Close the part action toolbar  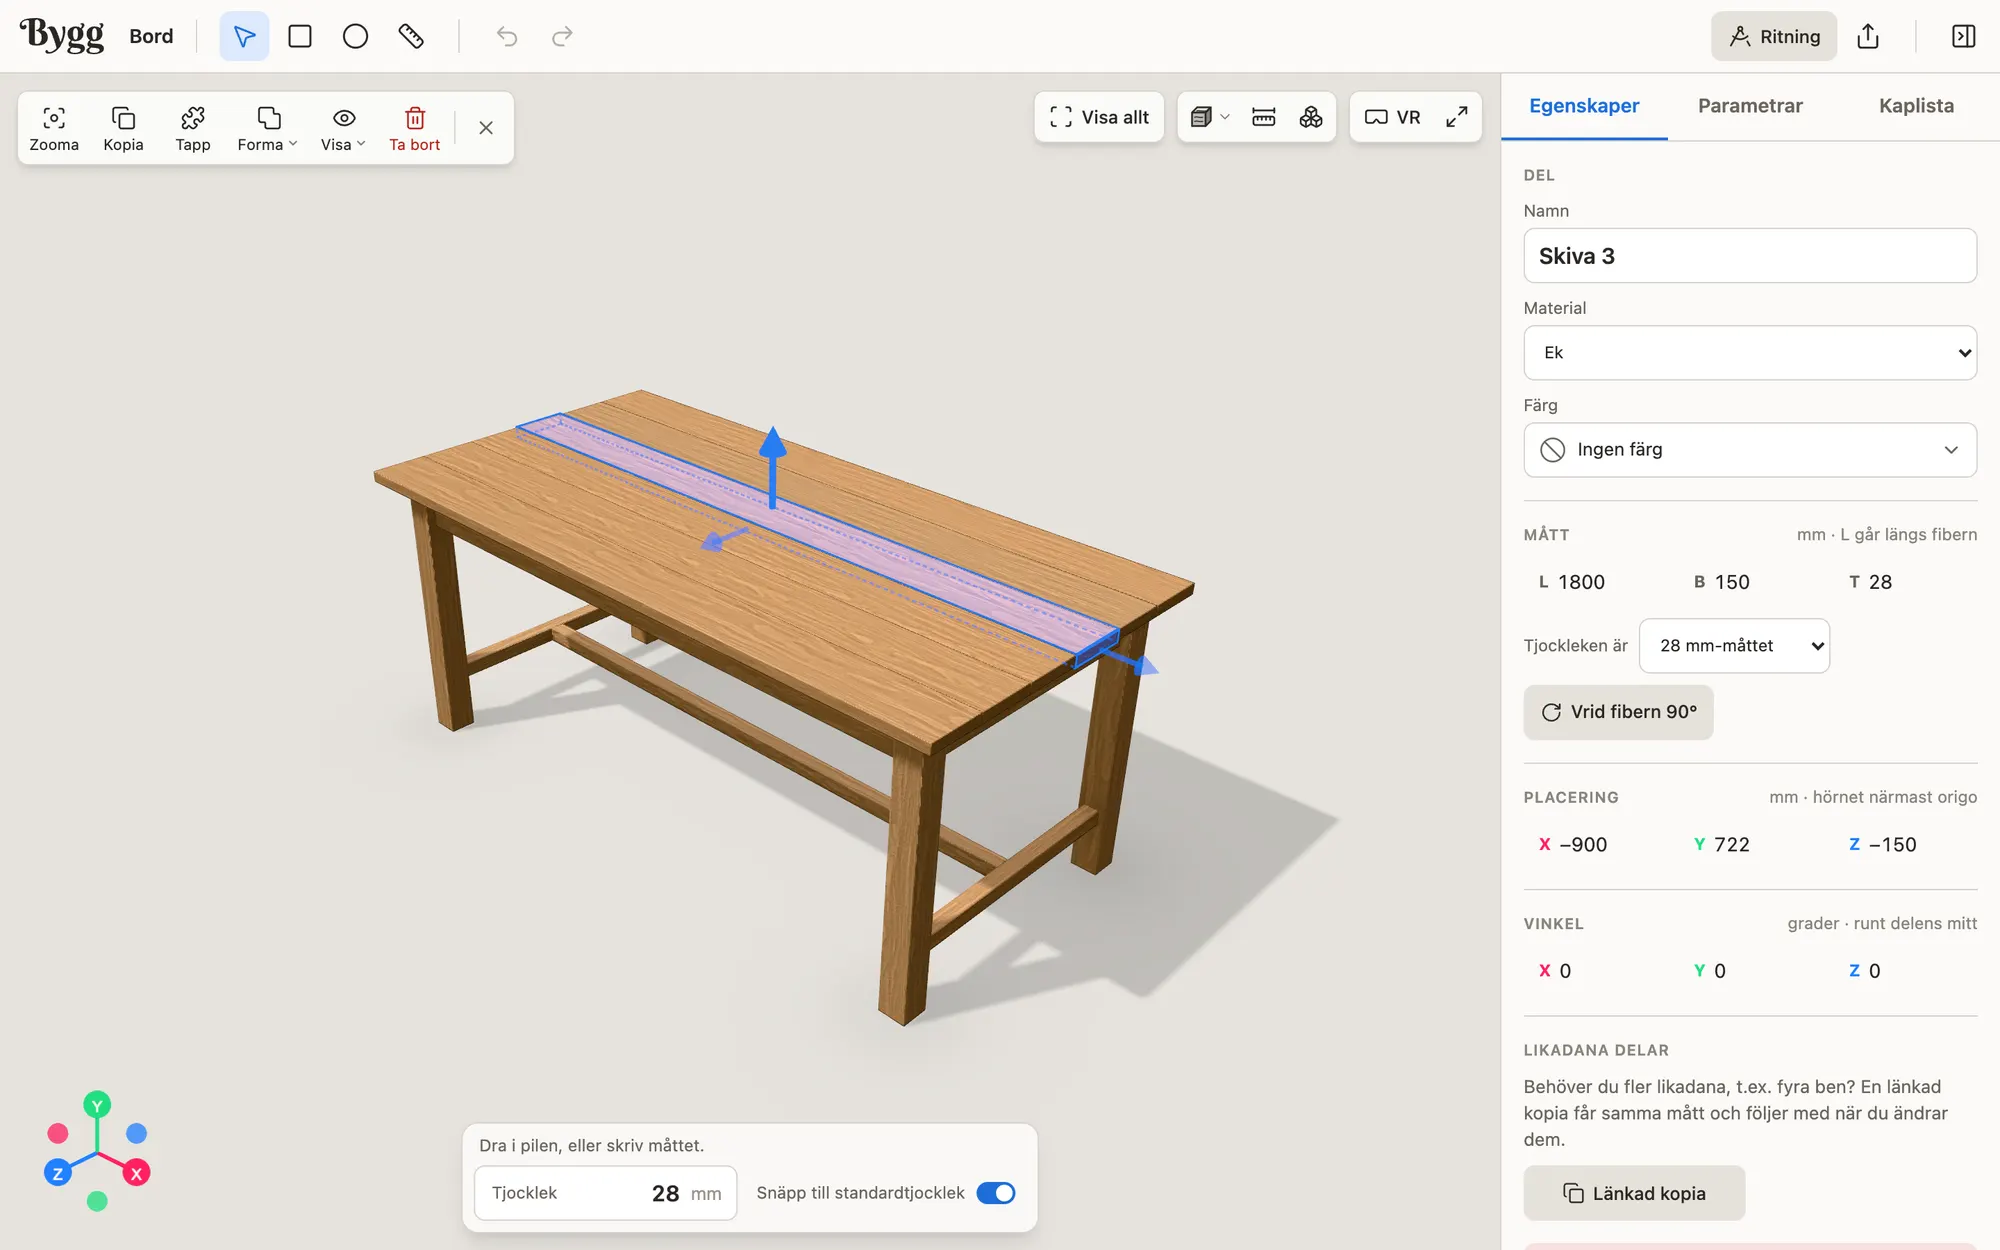486,128
